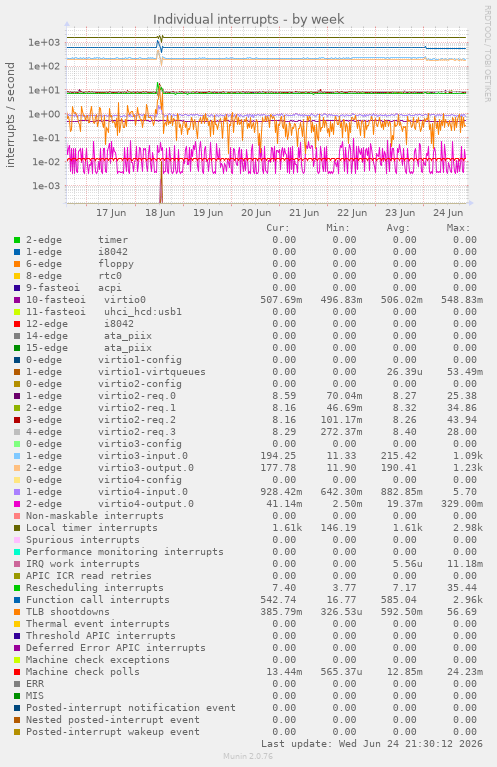Click the red Machine check polls swatch
Viewport: 497px width, 767px height.
point(17,672)
